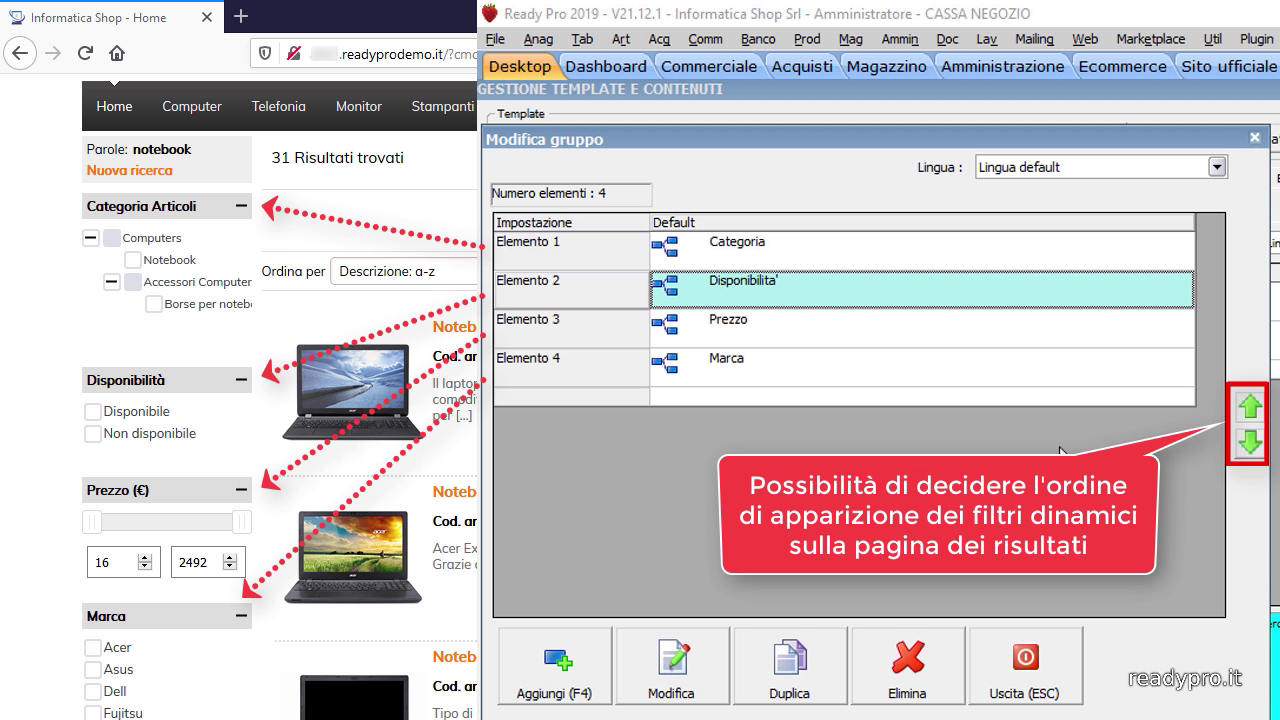1280x720 pixels.
Task: Switch to the Amministrazione tab
Action: [1003, 66]
